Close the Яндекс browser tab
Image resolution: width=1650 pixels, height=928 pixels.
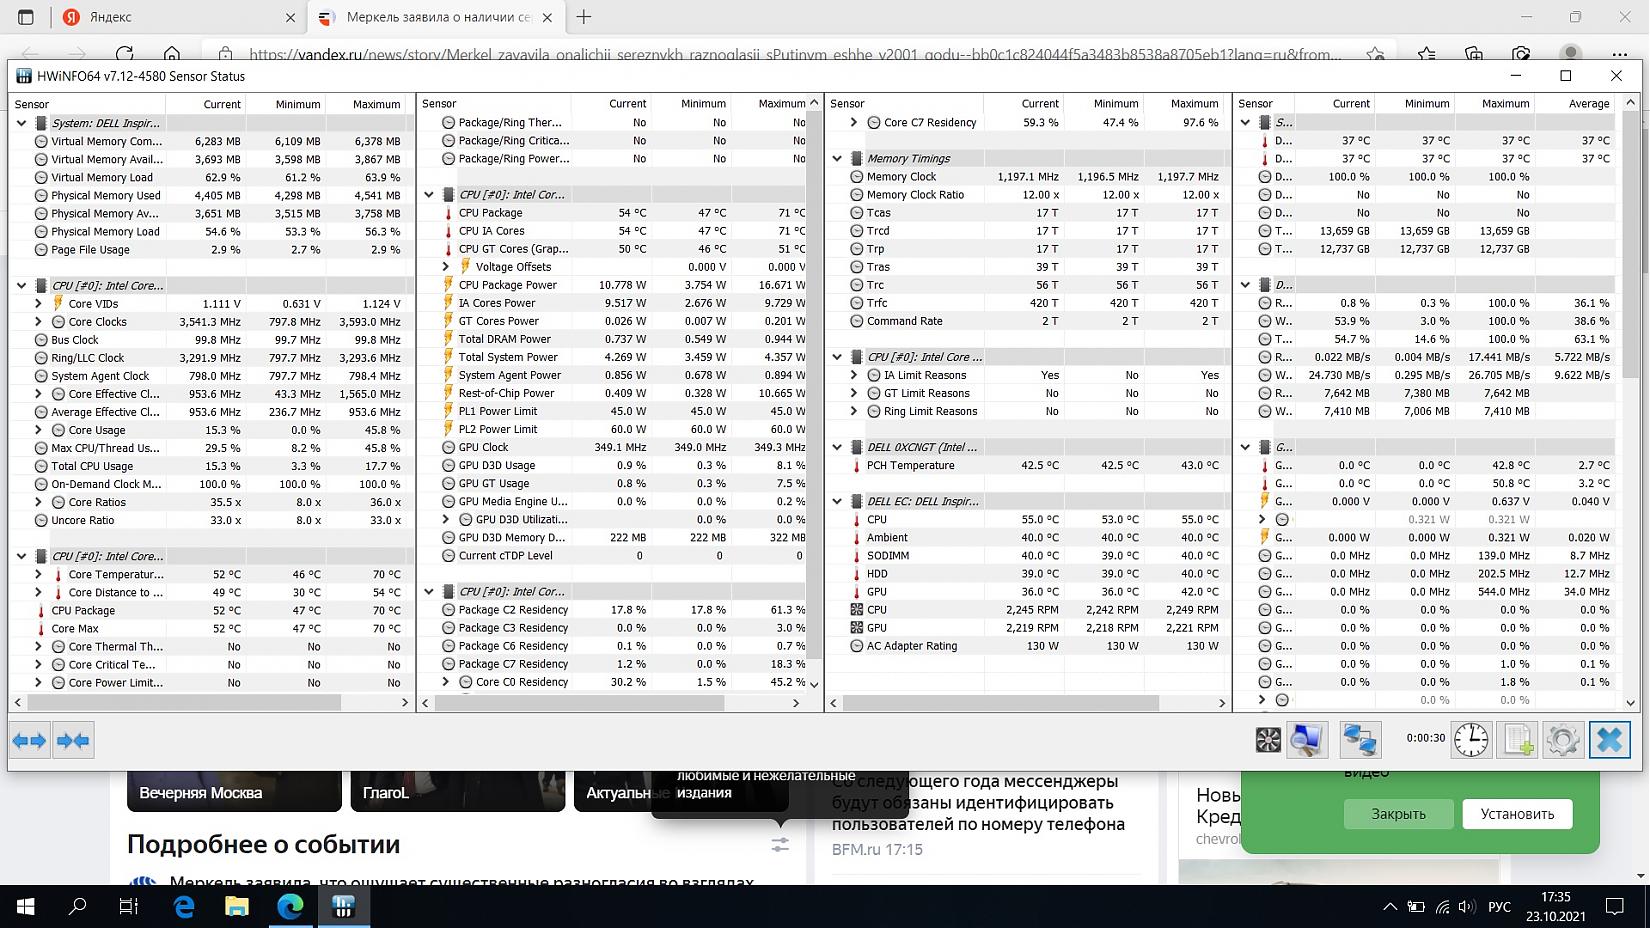click(290, 17)
